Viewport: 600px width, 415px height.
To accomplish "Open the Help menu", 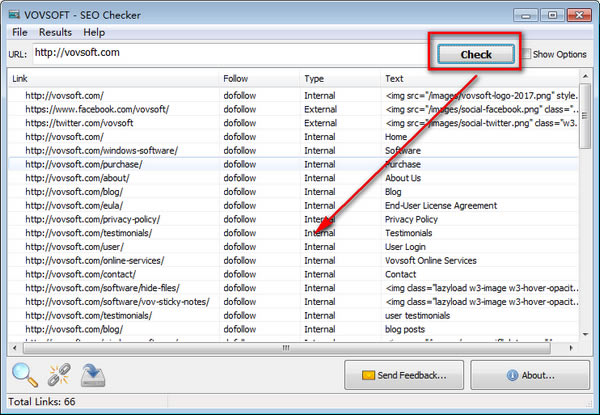I will tap(94, 33).
